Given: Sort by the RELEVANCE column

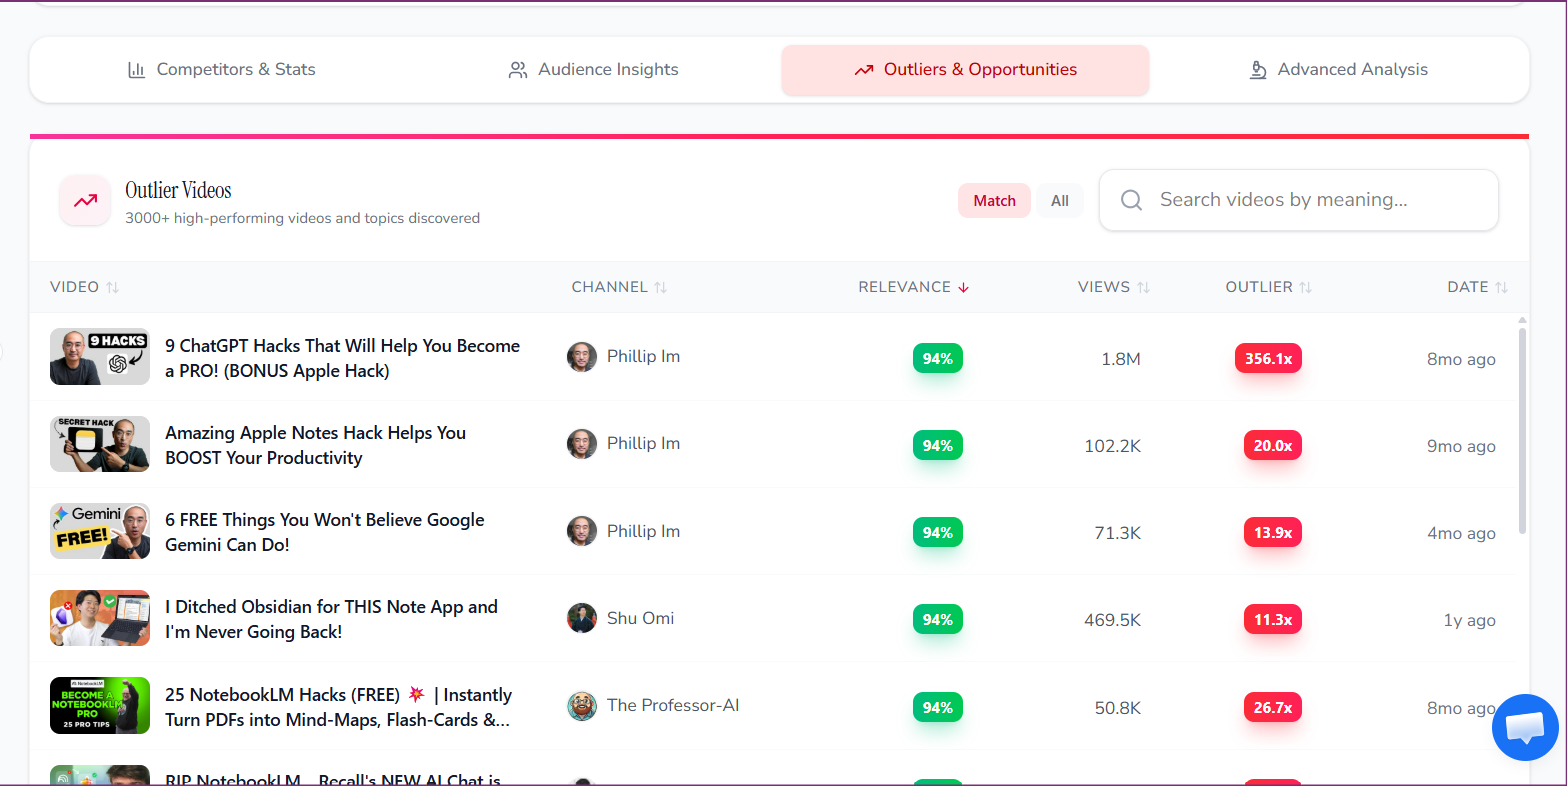Looking at the screenshot, I should [x=914, y=287].
